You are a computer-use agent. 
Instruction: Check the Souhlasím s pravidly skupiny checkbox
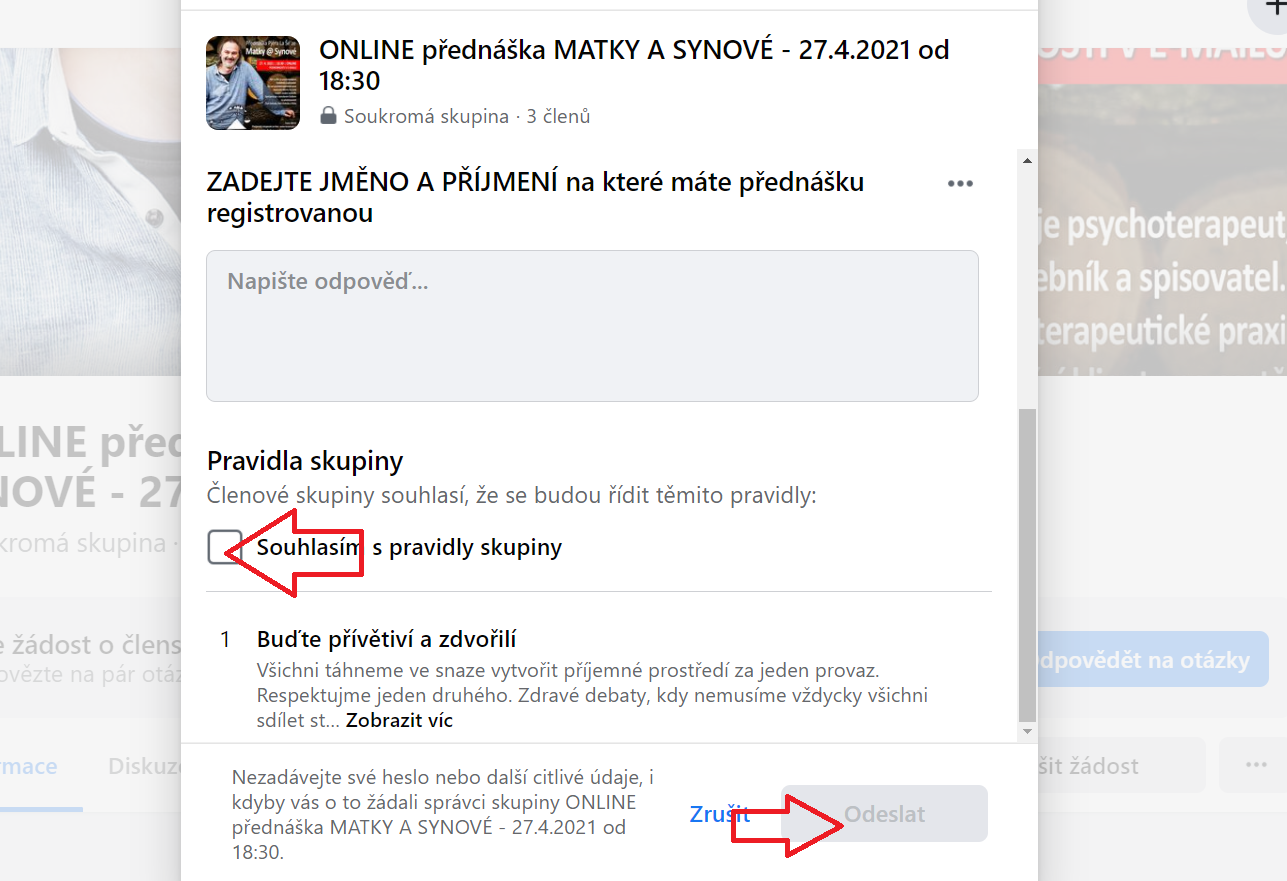[x=224, y=547]
